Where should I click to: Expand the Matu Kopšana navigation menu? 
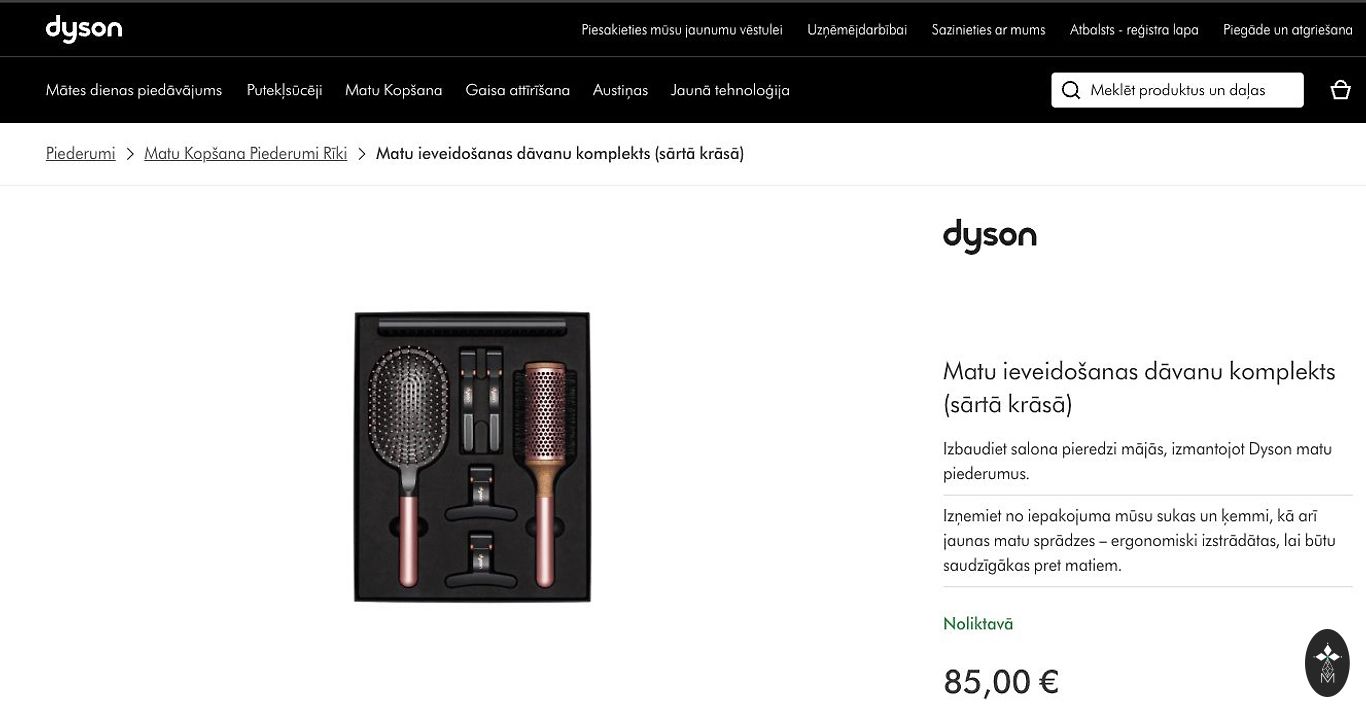click(x=393, y=90)
